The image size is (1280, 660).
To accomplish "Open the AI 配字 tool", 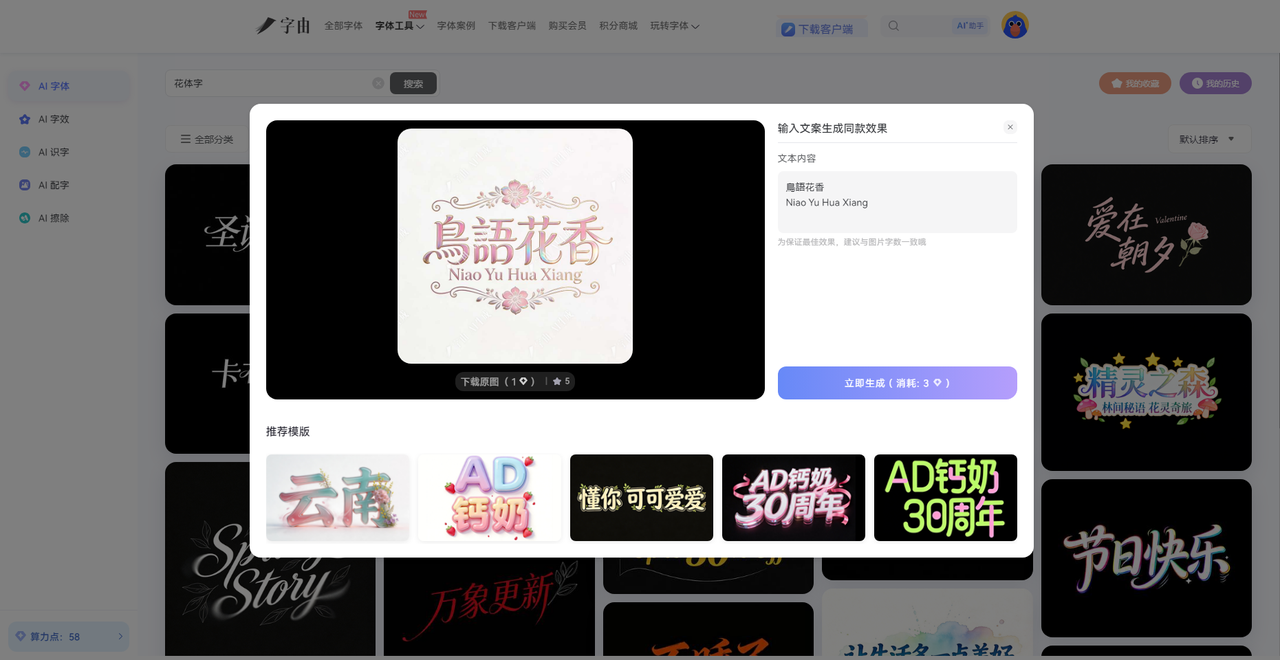I will coord(25,185).
